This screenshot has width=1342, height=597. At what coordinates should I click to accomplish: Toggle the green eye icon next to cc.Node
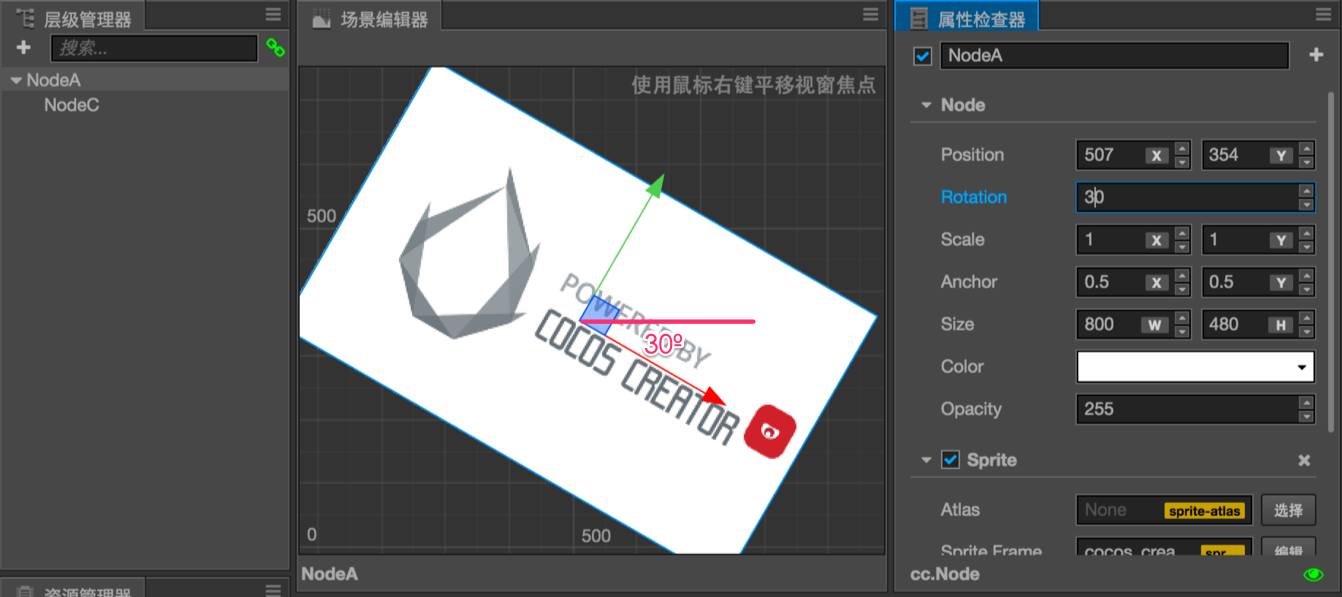(x=1314, y=574)
